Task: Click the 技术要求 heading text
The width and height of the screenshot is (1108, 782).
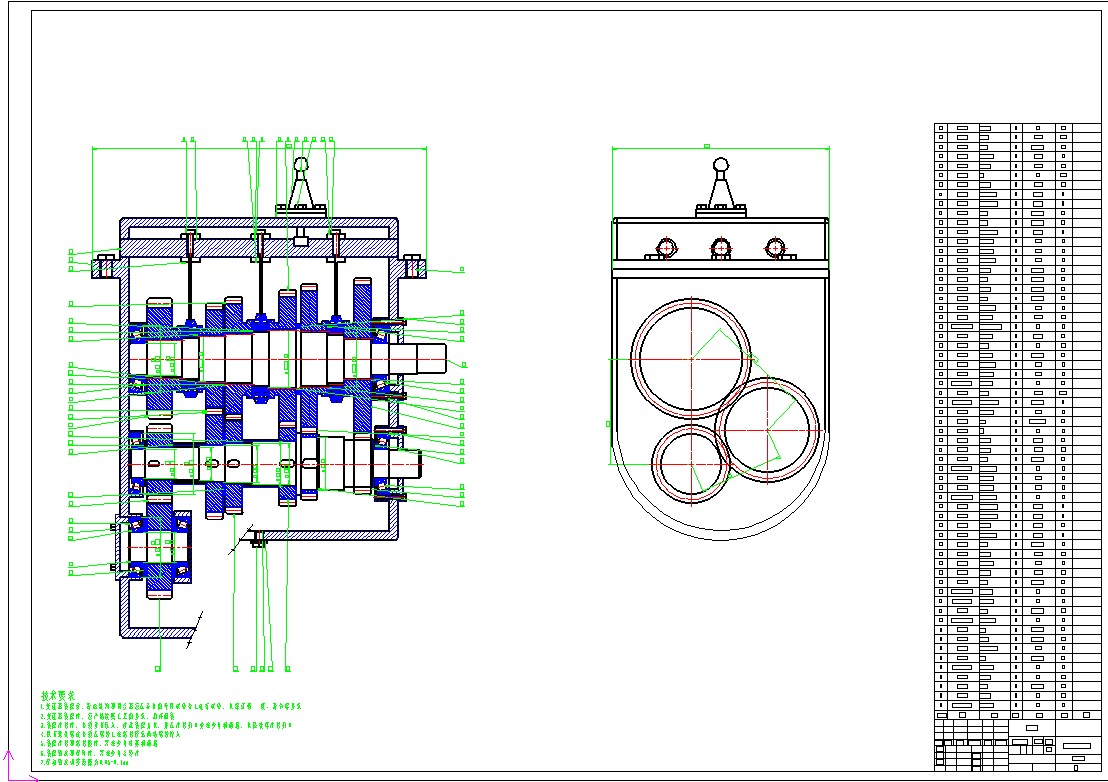Action: (x=59, y=695)
